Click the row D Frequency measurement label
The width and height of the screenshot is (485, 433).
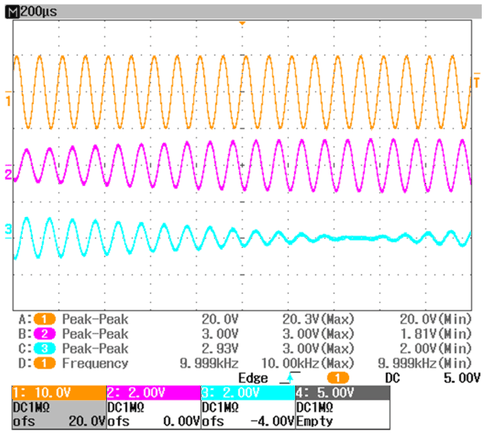point(95,363)
